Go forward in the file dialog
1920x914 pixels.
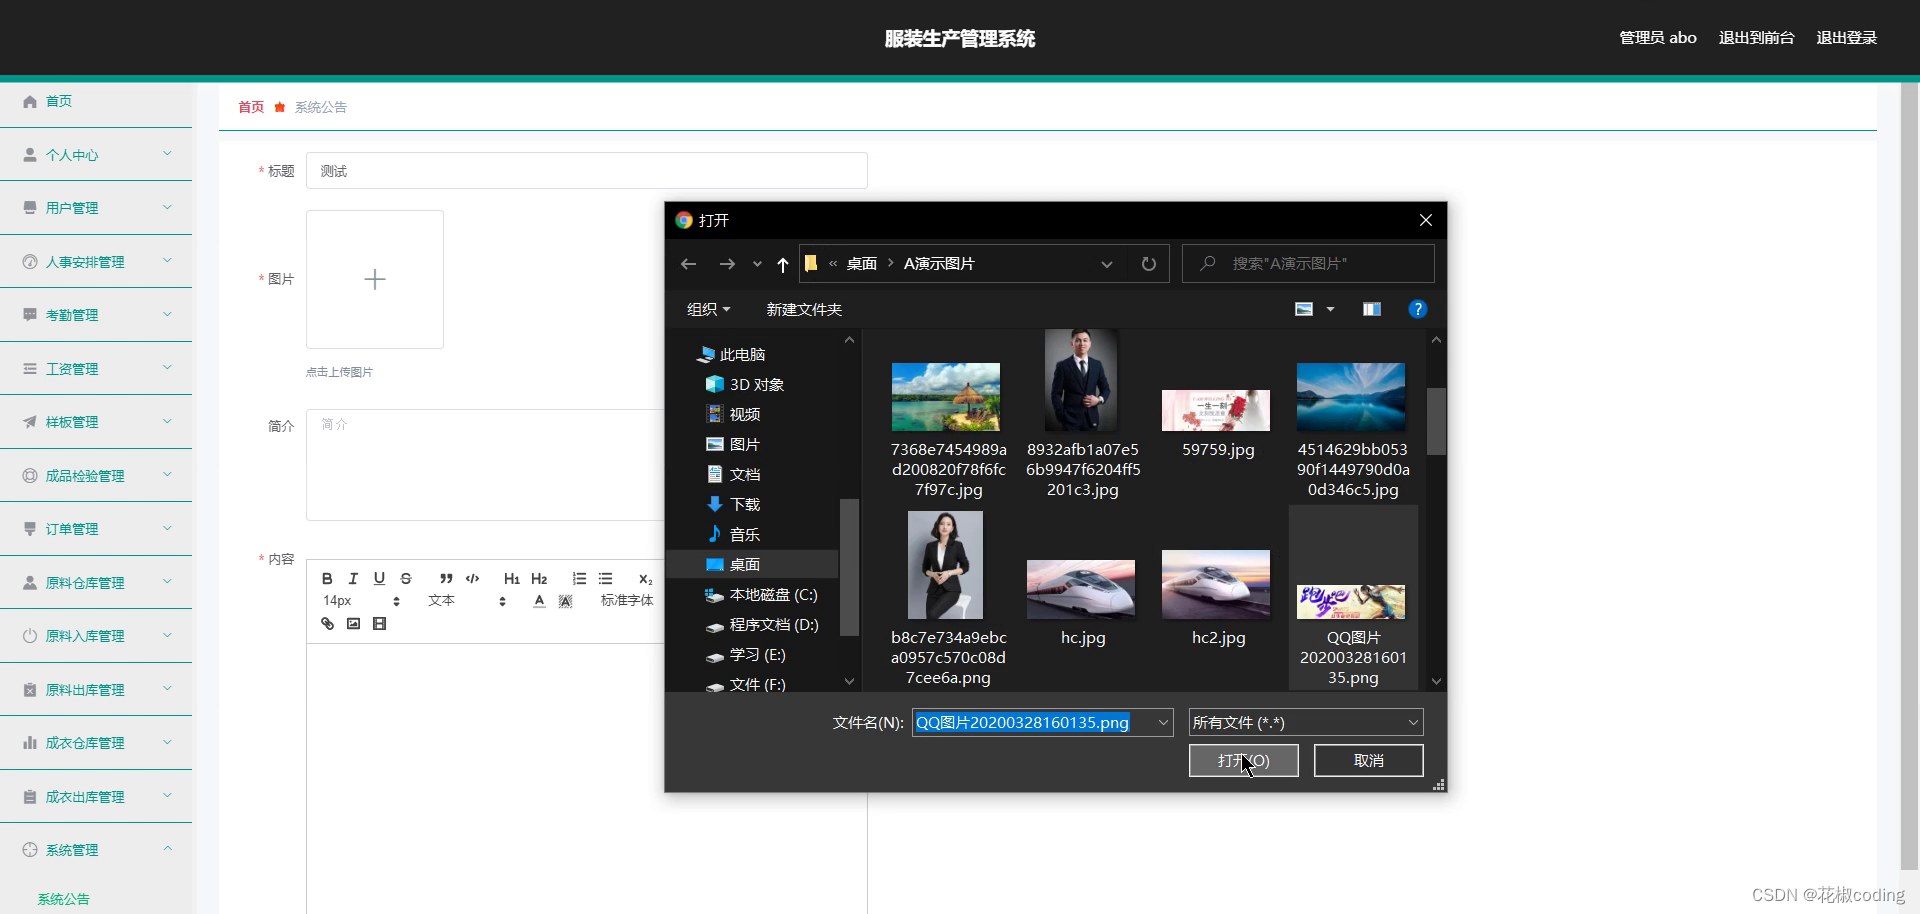click(727, 264)
